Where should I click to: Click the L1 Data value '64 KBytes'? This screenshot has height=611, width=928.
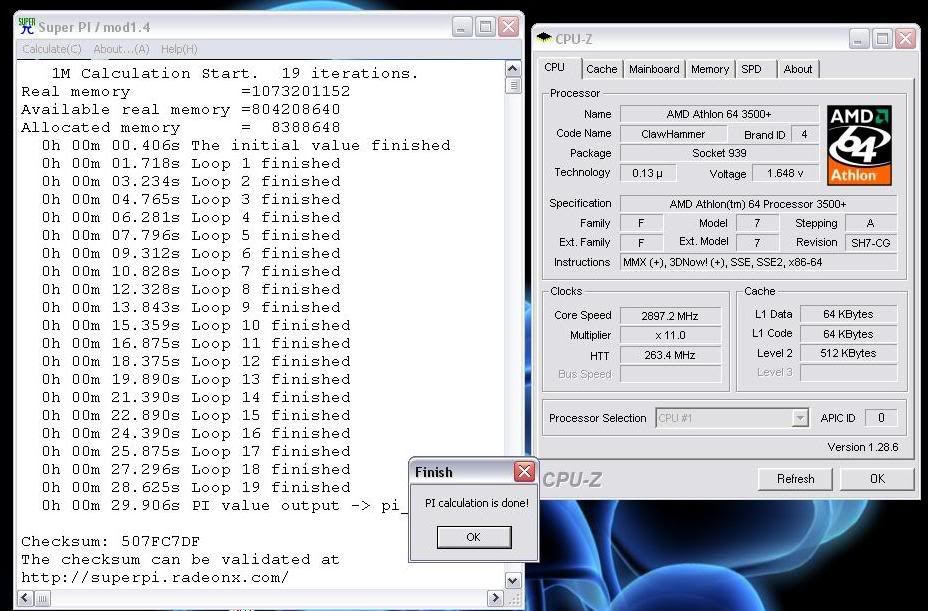tap(848, 314)
